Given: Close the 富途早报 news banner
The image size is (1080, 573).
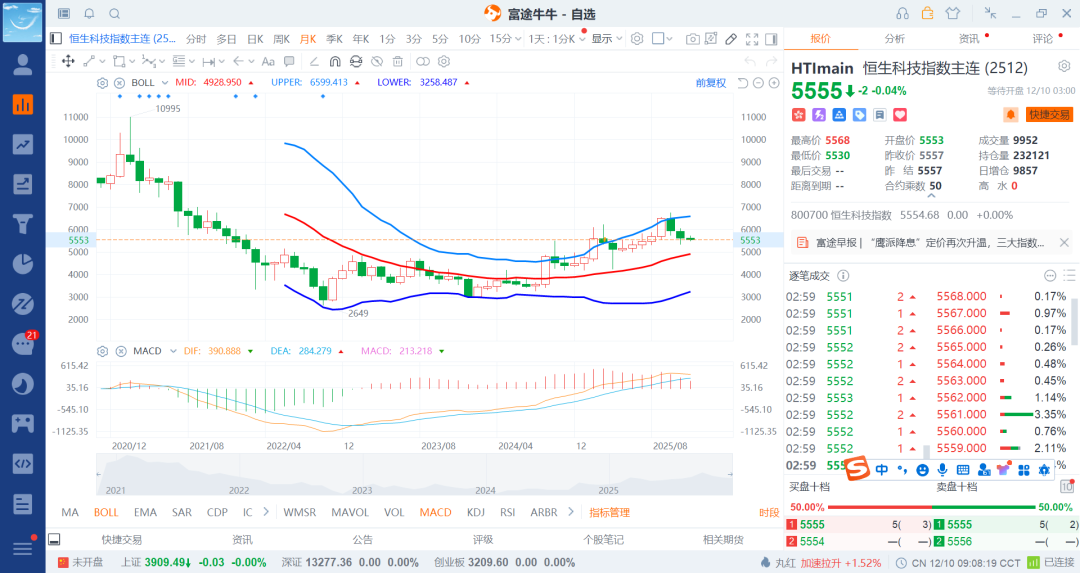Looking at the screenshot, I should click(x=1064, y=242).
